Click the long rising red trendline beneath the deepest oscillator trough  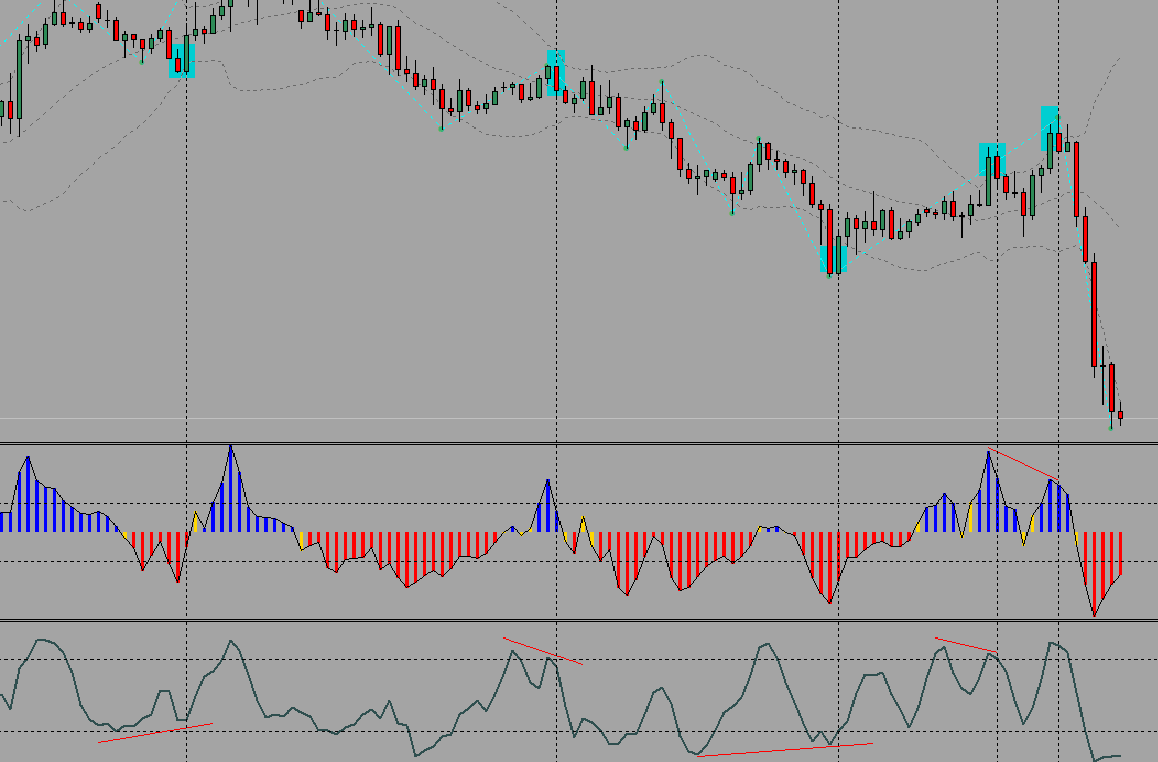click(784, 749)
